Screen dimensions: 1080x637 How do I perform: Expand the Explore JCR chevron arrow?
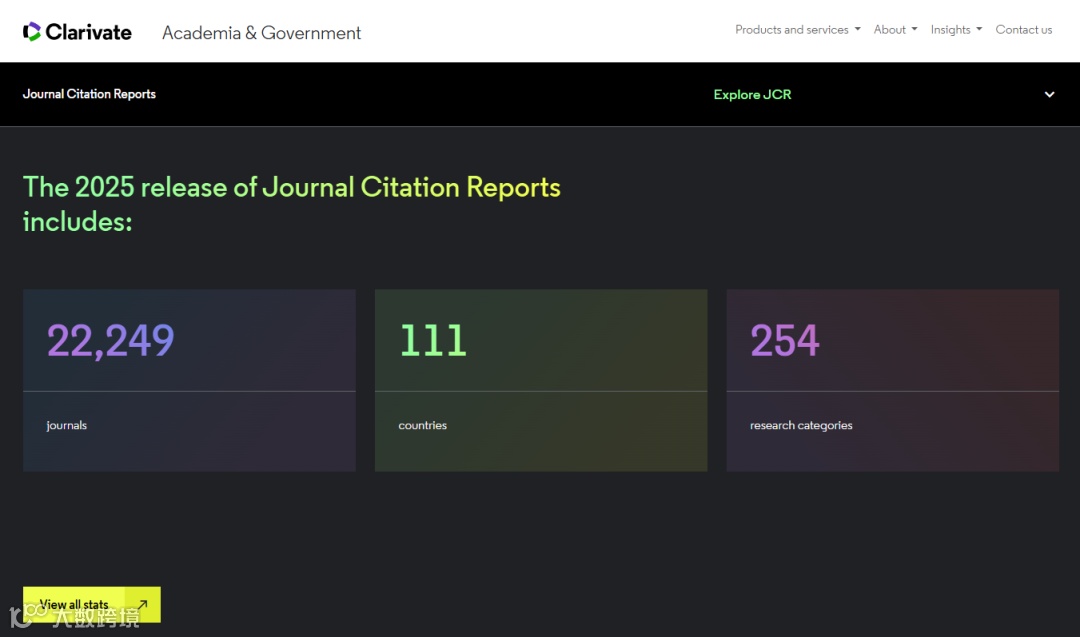tap(1049, 94)
